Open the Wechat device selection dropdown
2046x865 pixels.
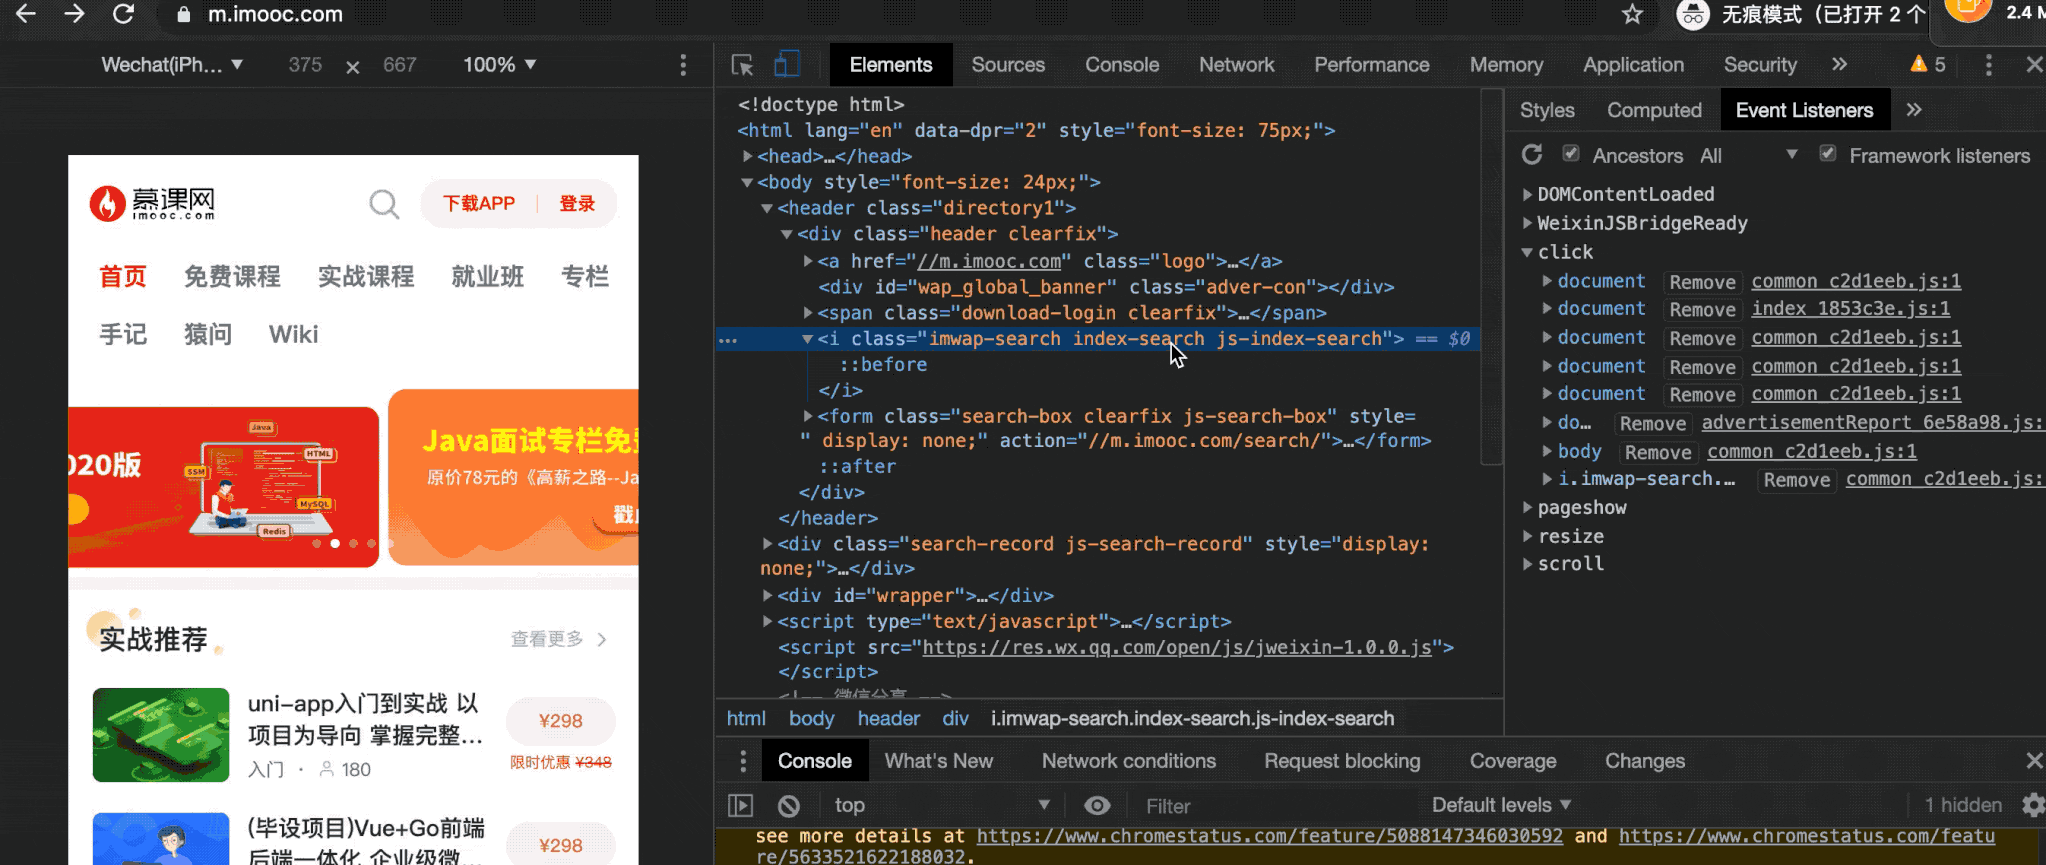[172, 65]
